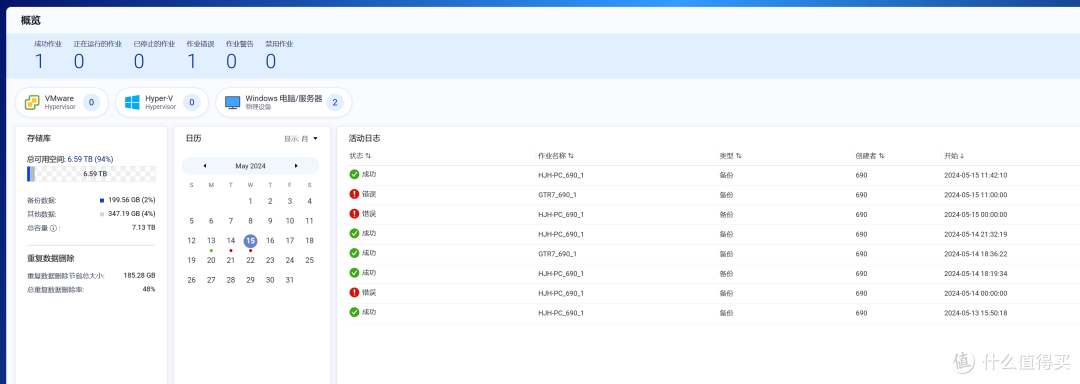Open the 显示: 月 view dropdown
This screenshot has height=384, width=1080.
(301, 138)
